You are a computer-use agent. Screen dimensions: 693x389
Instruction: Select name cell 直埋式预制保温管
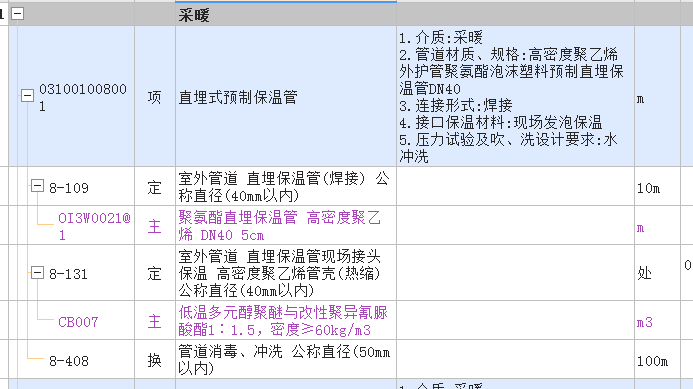(x=286, y=96)
